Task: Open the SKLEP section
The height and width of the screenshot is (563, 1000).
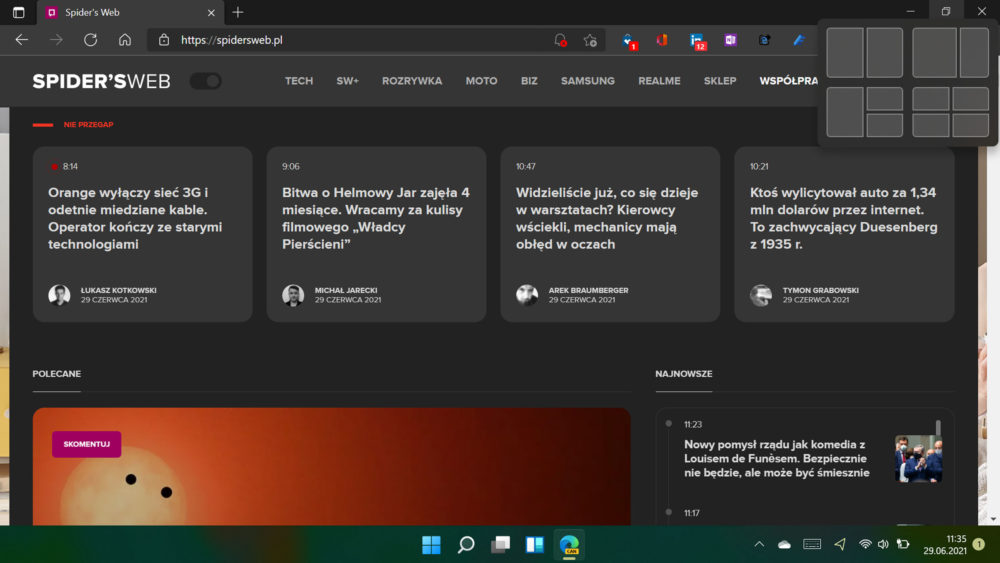Action: 720,81
